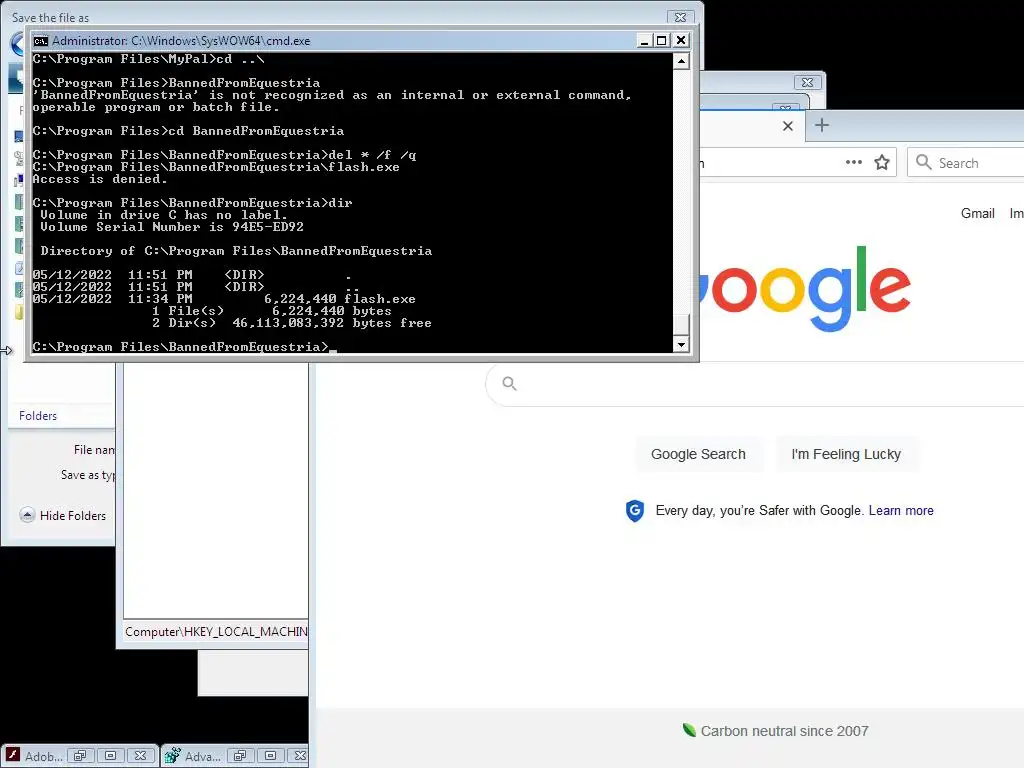Click the '2 Dir(s) 46,113,083,392 bytes free' line
The width and height of the screenshot is (1024, 768).
pyautogui.click(x=291, y=323)
